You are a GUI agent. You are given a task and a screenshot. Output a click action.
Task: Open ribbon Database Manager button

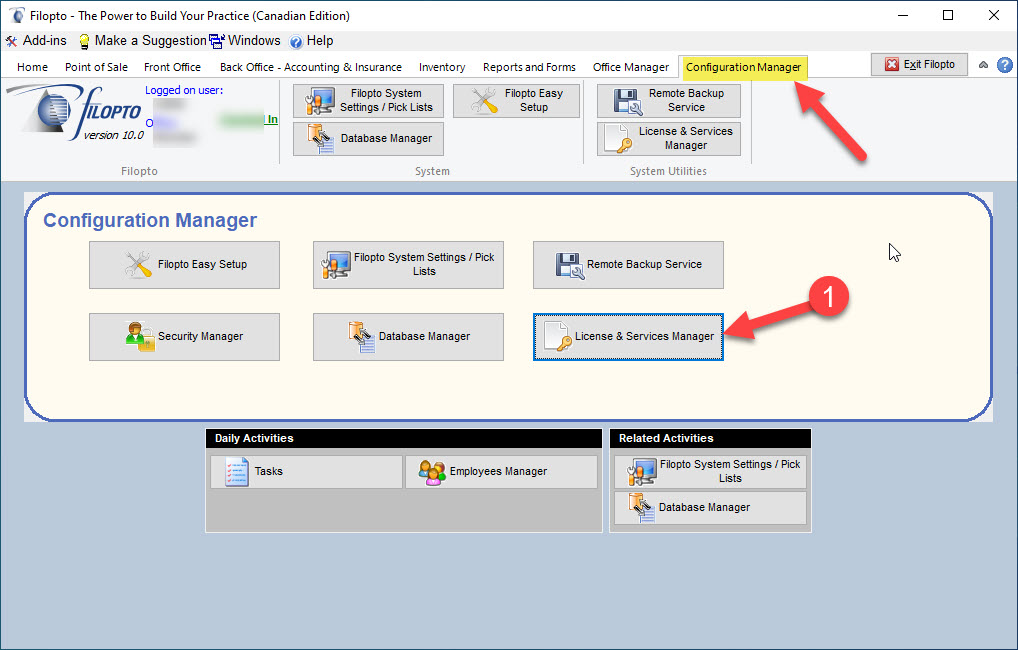coord(368,138)
